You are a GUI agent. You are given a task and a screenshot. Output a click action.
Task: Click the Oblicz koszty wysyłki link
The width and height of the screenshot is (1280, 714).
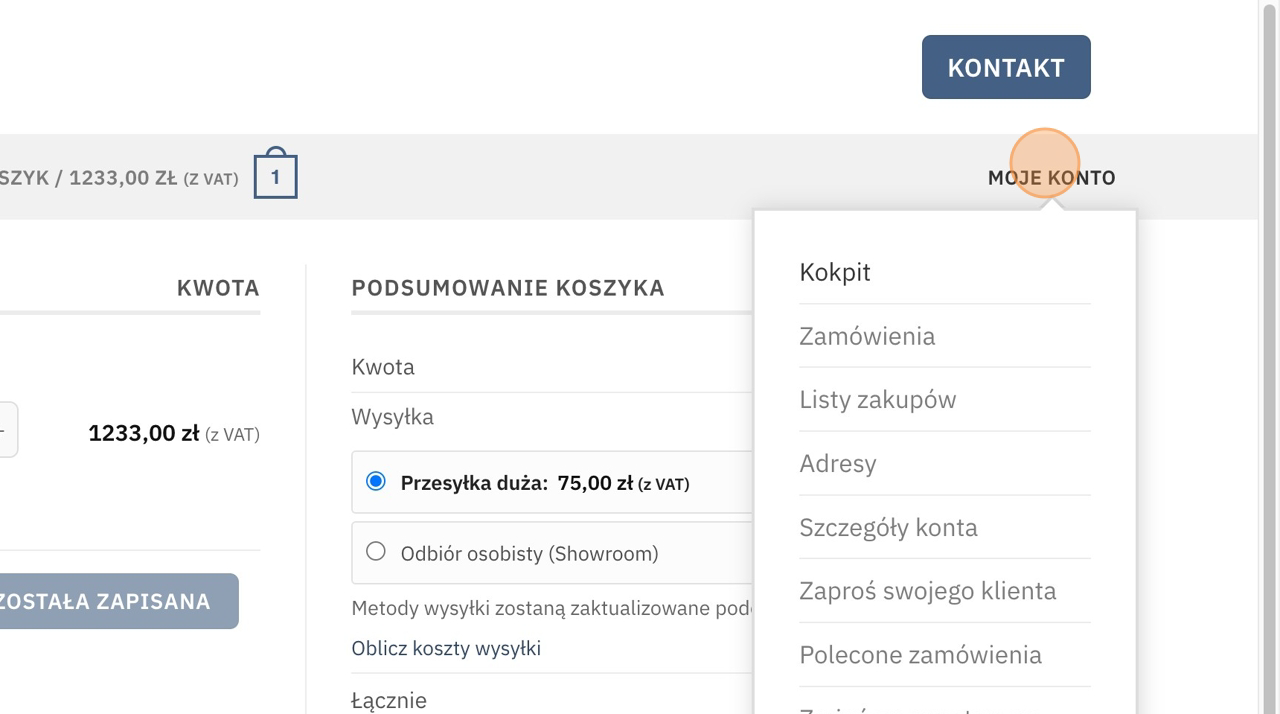click(x=446, y=648)
